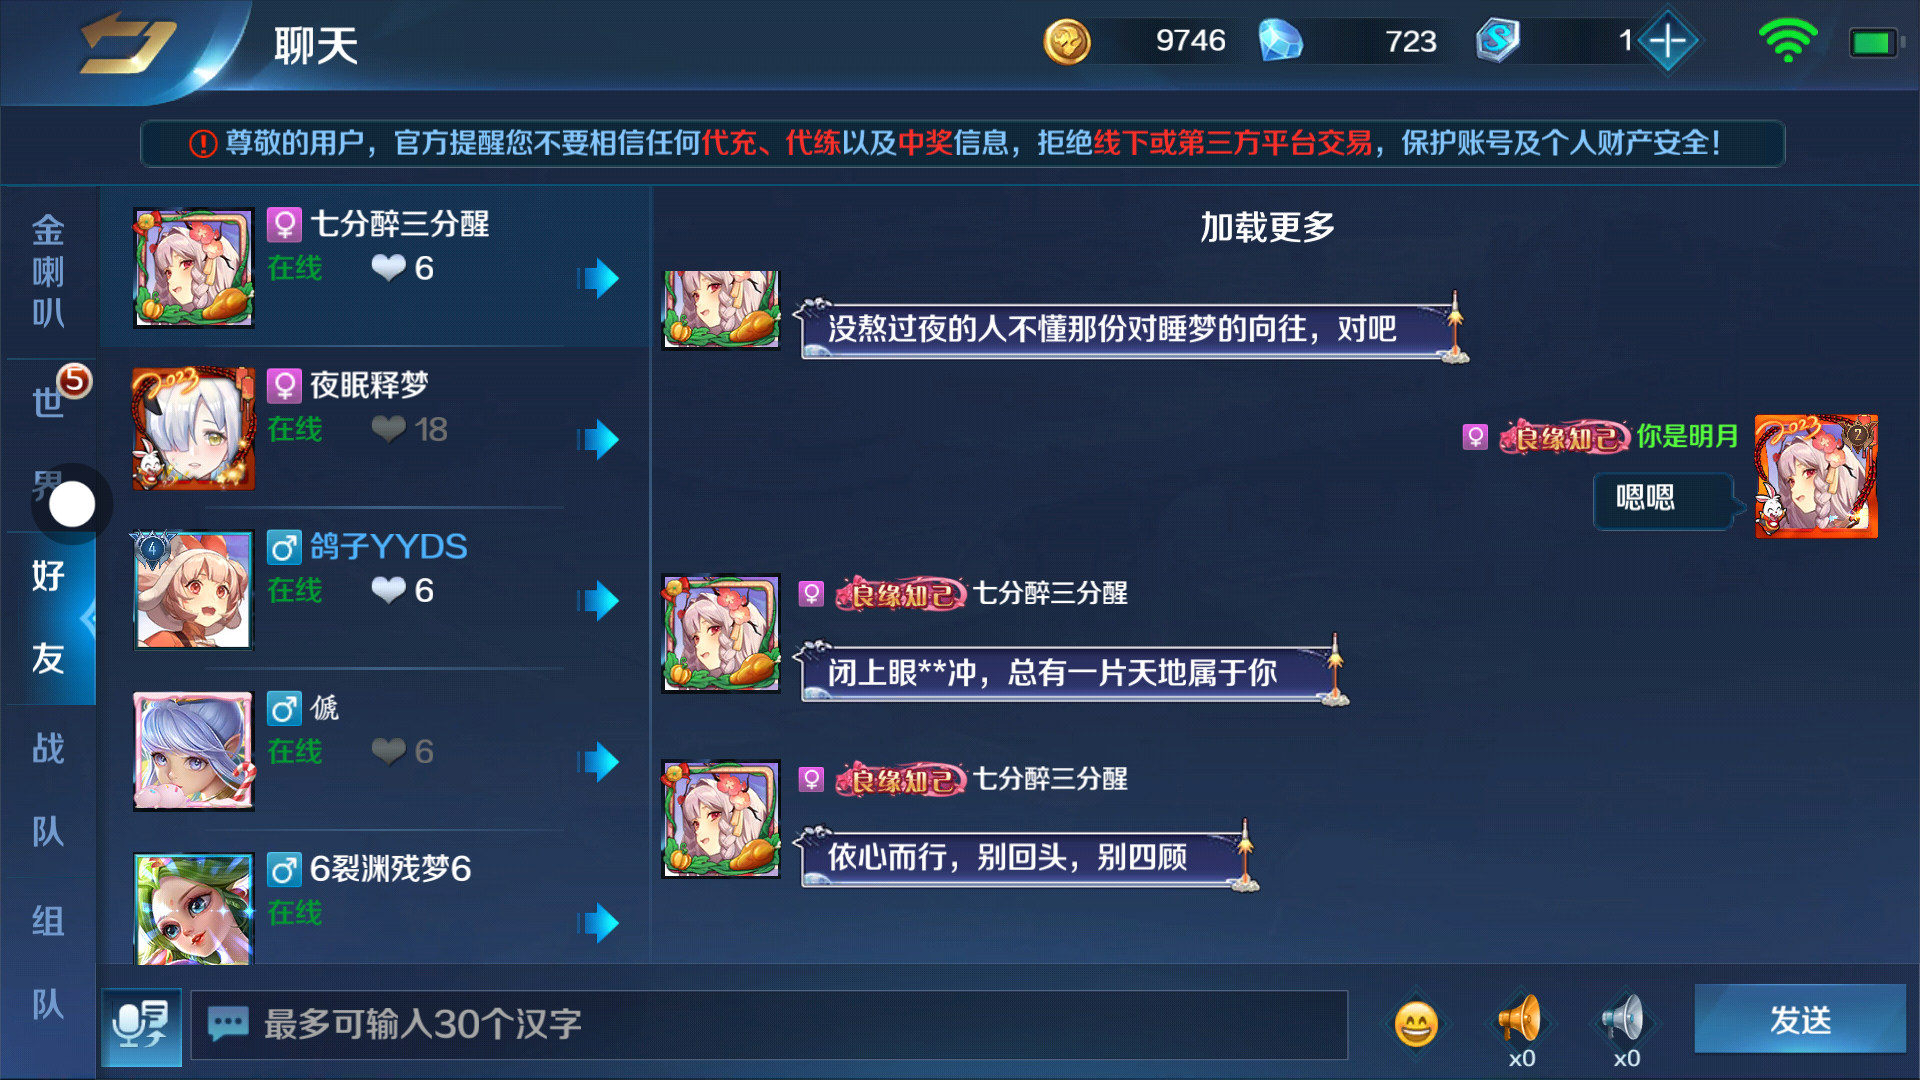The width and height of the screenshot is (1920, 1080).
Task: Select the silver horn speaker icon
Action: tap(1625, 1020)
